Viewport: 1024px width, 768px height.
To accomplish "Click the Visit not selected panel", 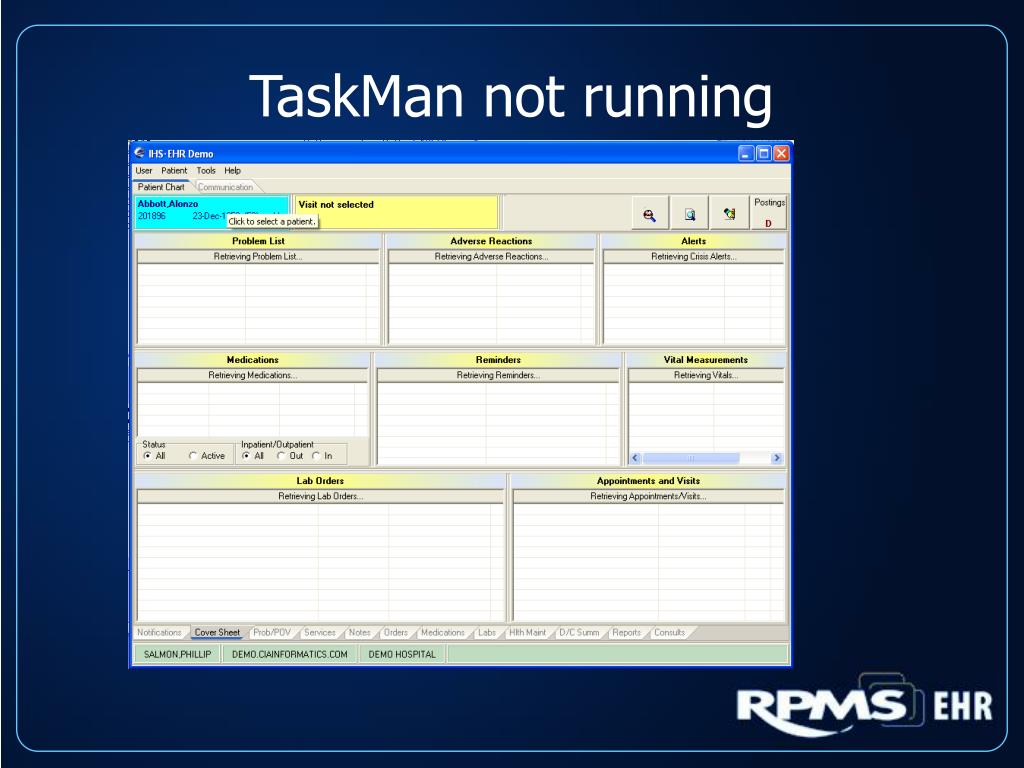I will [x=396, y=212].
